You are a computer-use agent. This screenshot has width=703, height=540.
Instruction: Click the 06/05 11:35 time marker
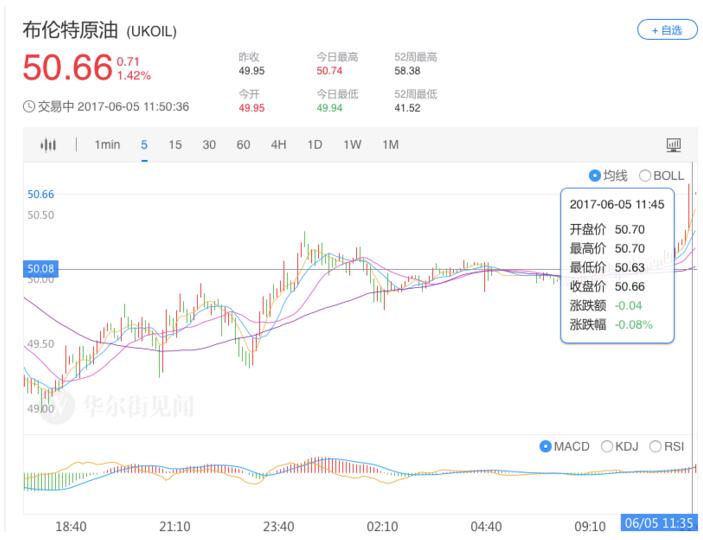click(x=657, y=523)
